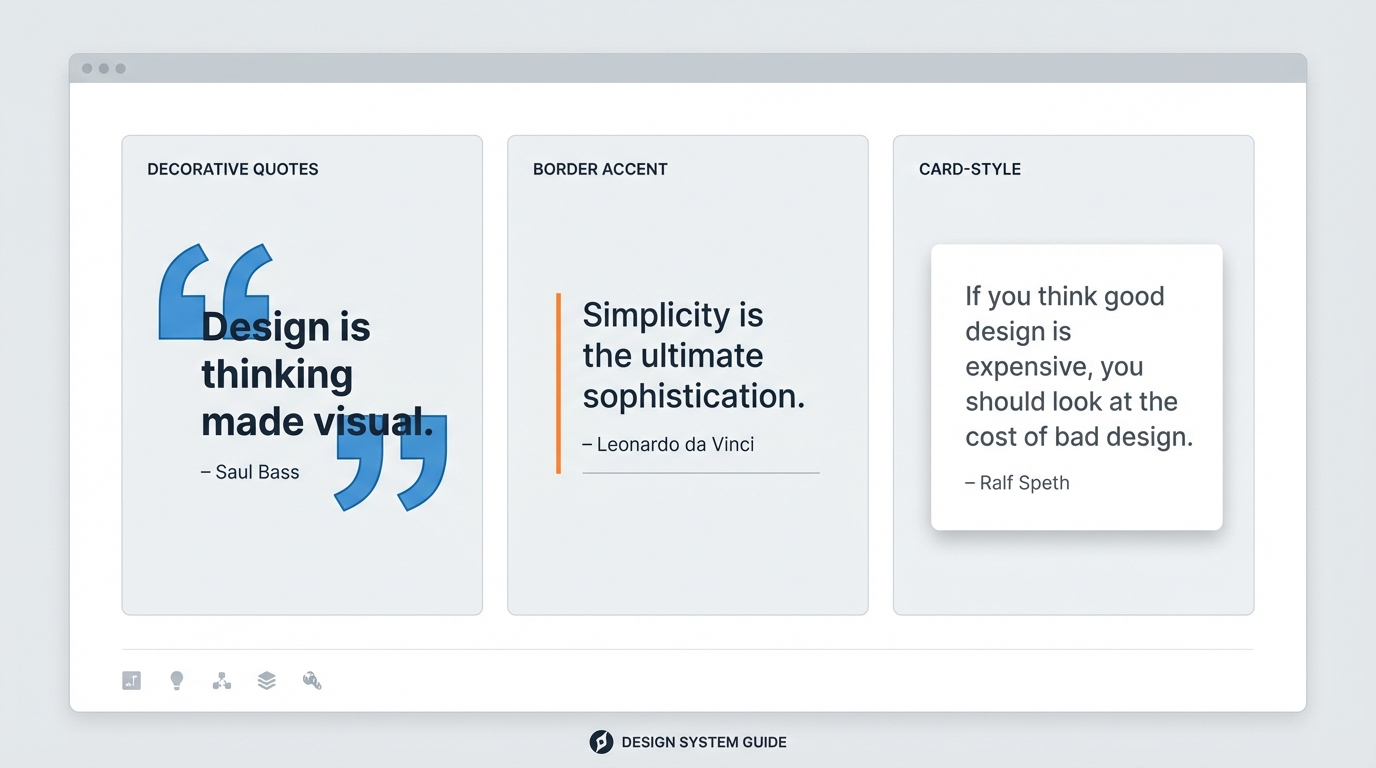Click the divider line under the da Vinci quote
This screenshot has width=1376, height=768.
tap(700, 470)
